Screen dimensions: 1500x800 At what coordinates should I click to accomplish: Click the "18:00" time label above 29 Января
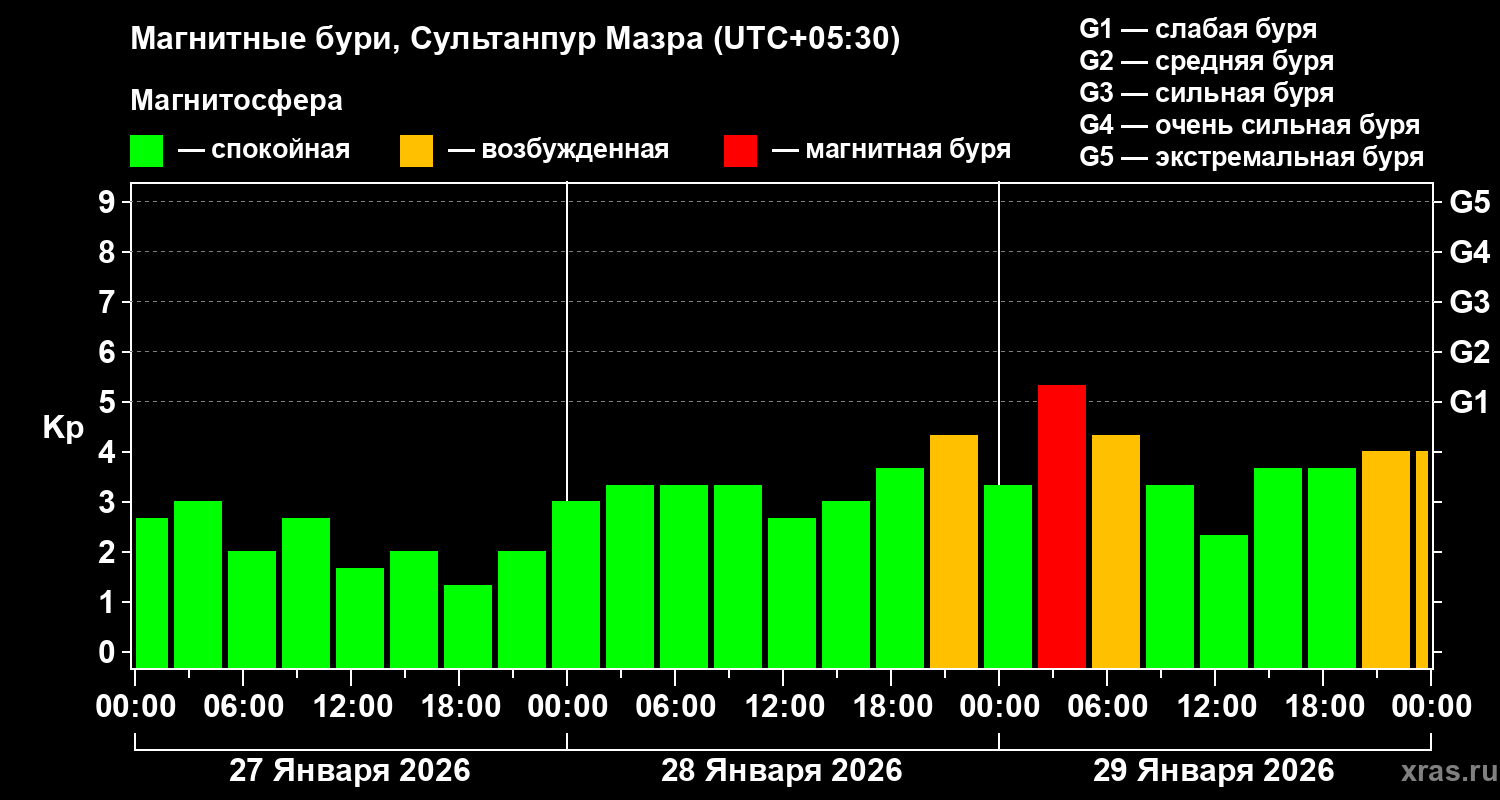[1323, 706]
